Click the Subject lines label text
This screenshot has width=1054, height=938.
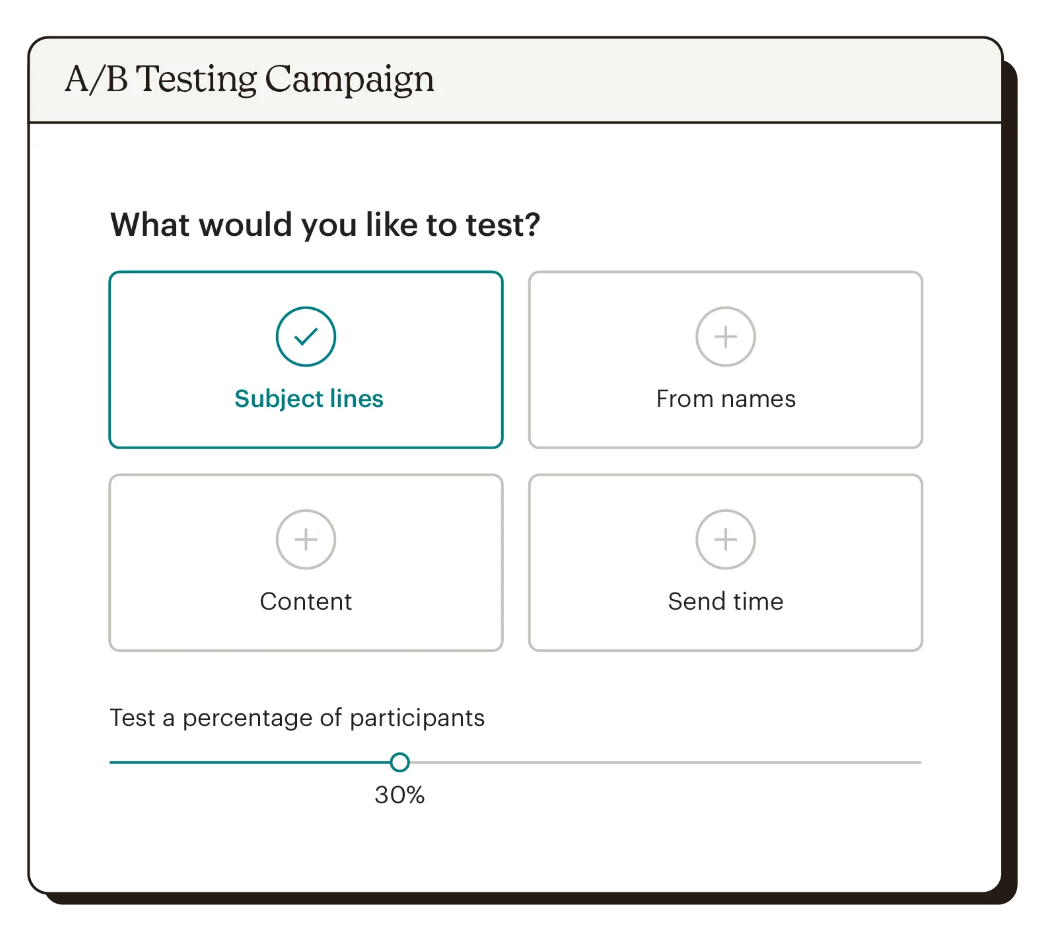pos(308,398)
